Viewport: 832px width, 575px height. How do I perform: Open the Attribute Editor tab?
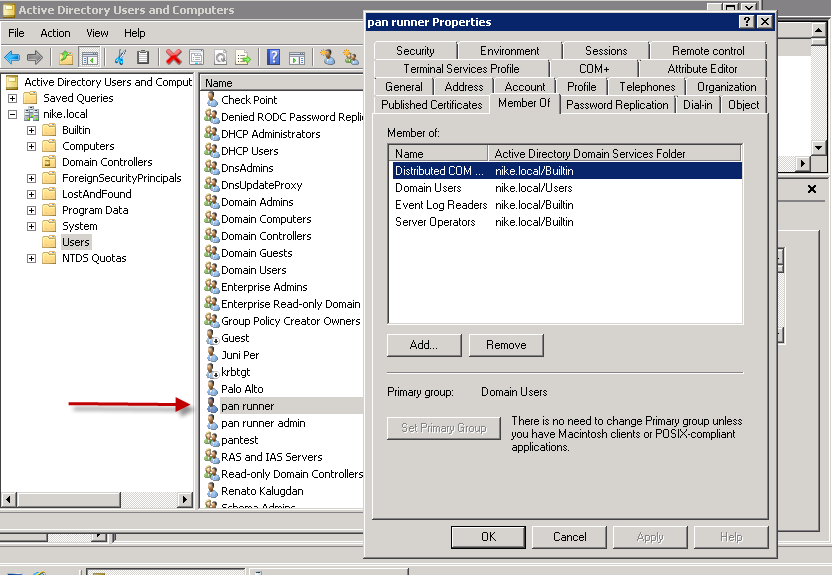click(x=702, y=69)
